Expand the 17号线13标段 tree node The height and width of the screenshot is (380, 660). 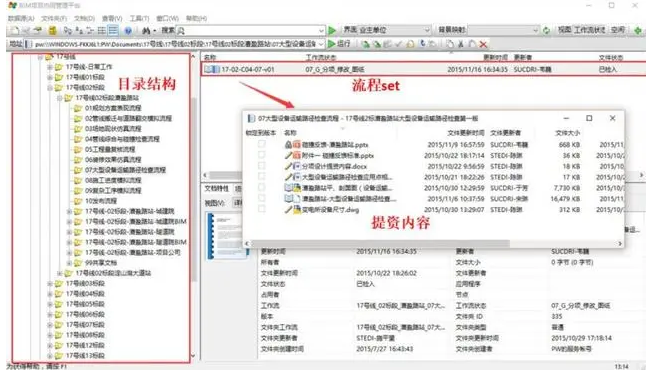click(x=50, y=356)
